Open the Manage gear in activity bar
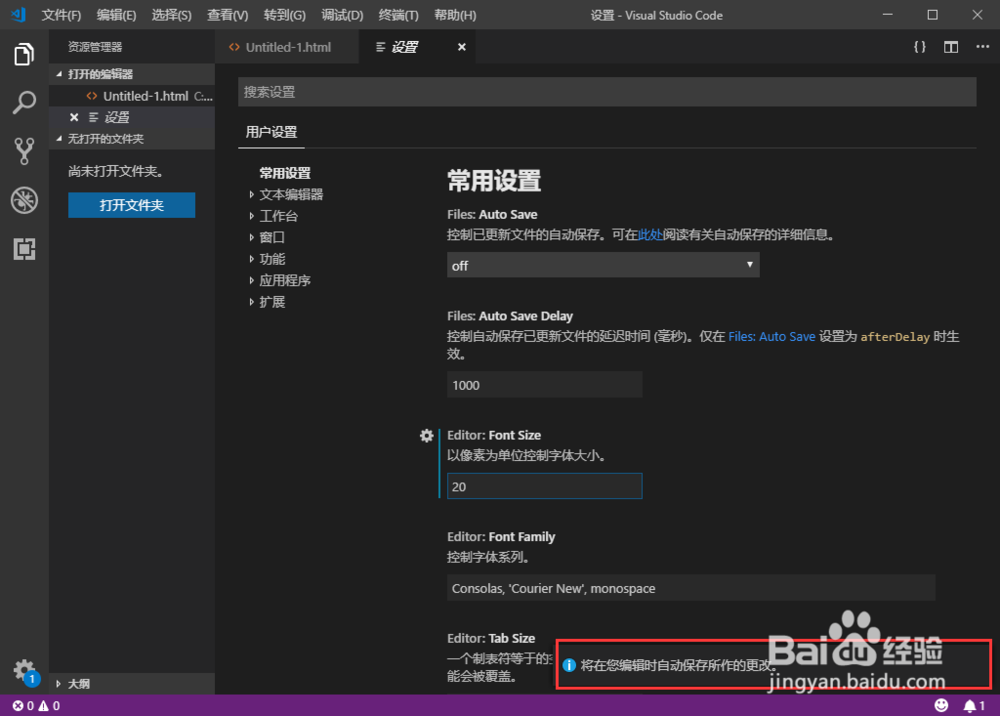This screenshot has height=716, width=1000. (24, 671)
